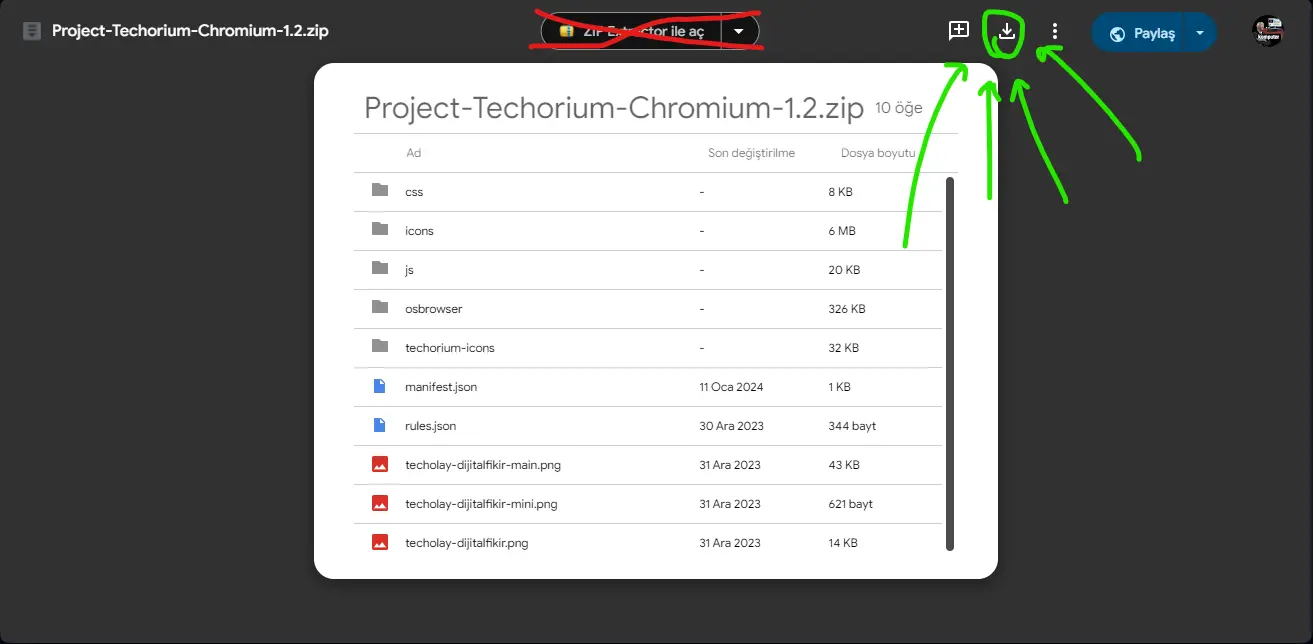The height and width of the screenshot is (644, 1313).
Task: Click the 30 Ara 2023 date of rules.json
Action: (732, 426)
